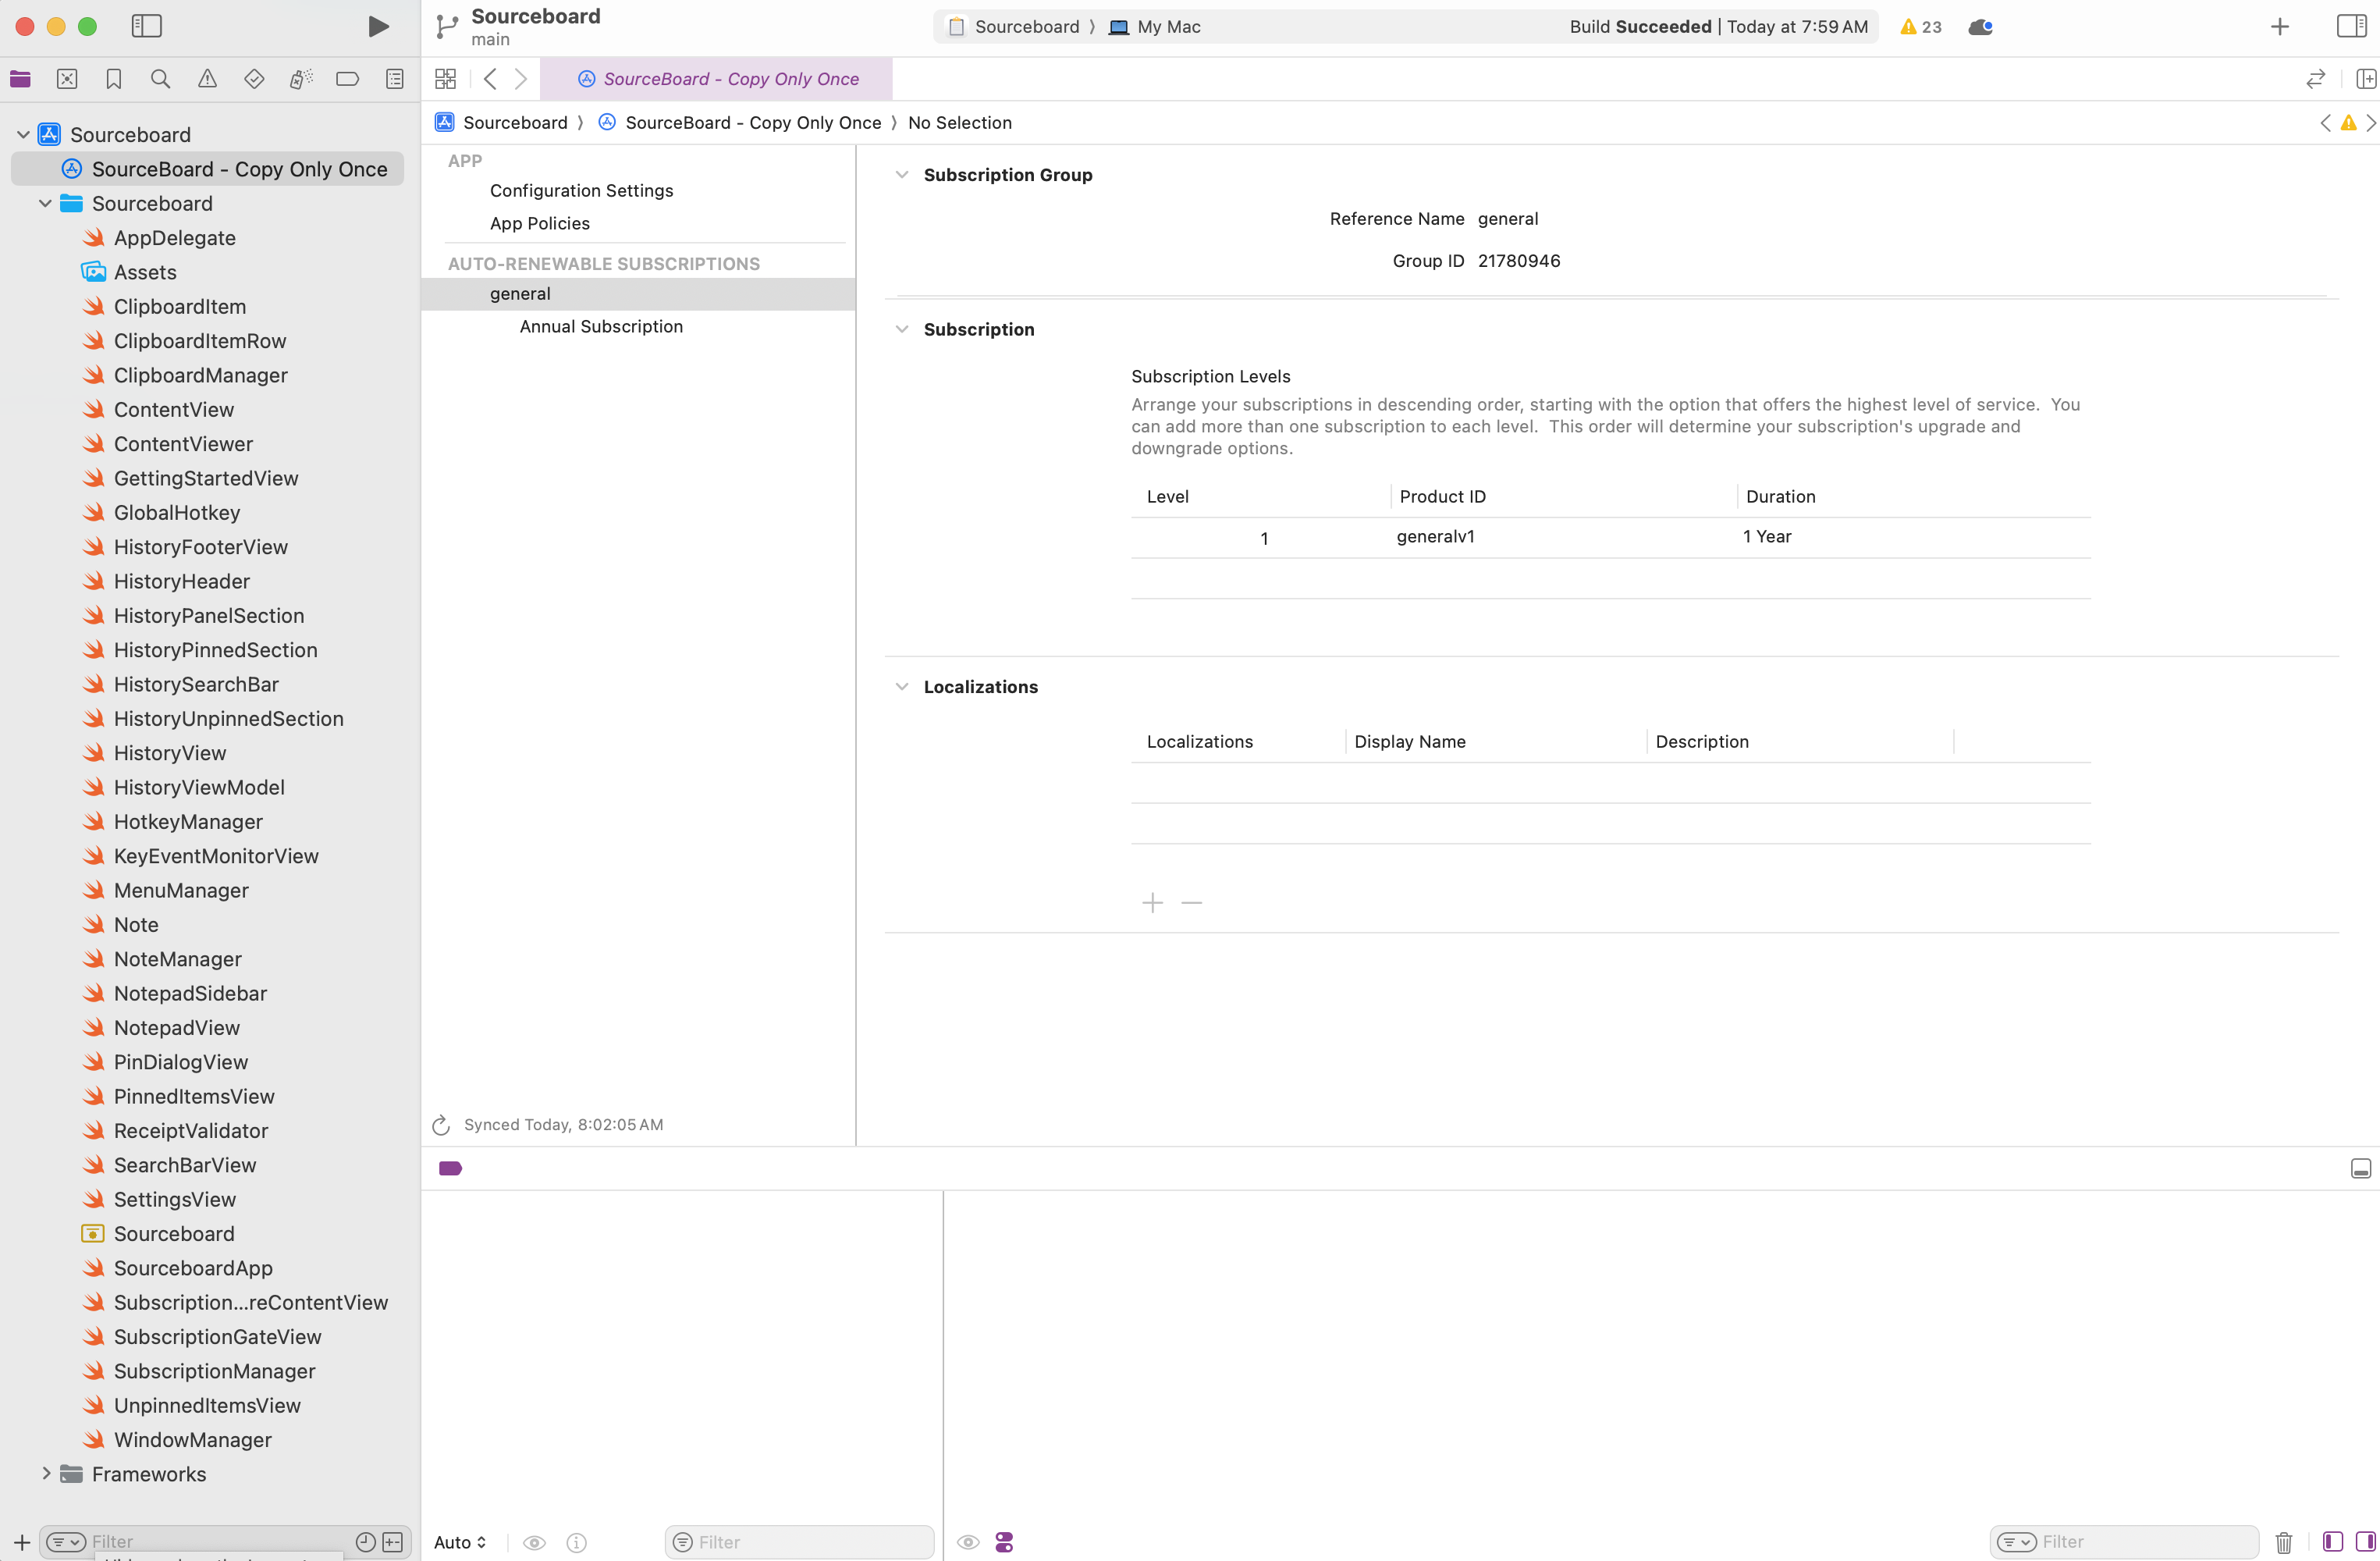Open the related items grid icon
This screenshot has height=1561, width=2380.
pyautogui.click(x=446, y=79)
